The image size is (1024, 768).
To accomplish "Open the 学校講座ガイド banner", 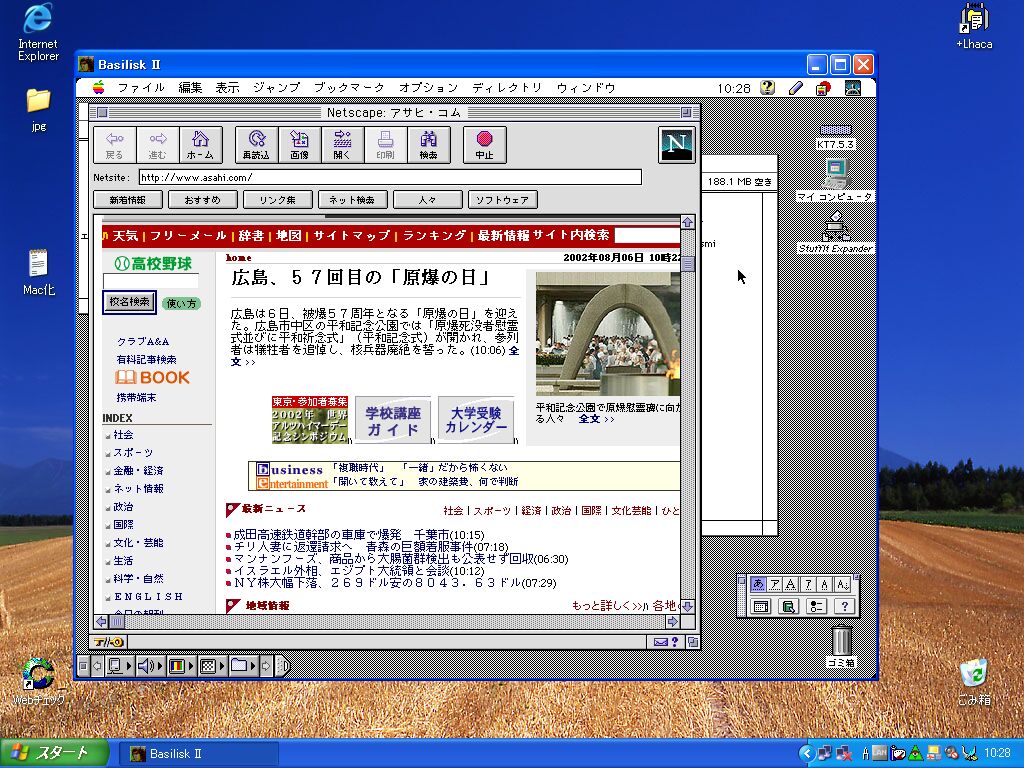I will (392, 421).
